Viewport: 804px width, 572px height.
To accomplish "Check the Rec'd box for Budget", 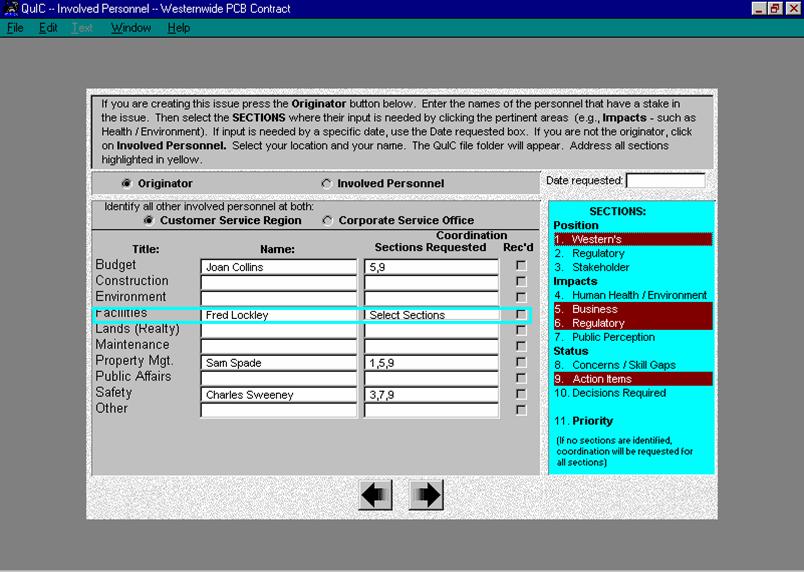I will click(x=519, y=266).
